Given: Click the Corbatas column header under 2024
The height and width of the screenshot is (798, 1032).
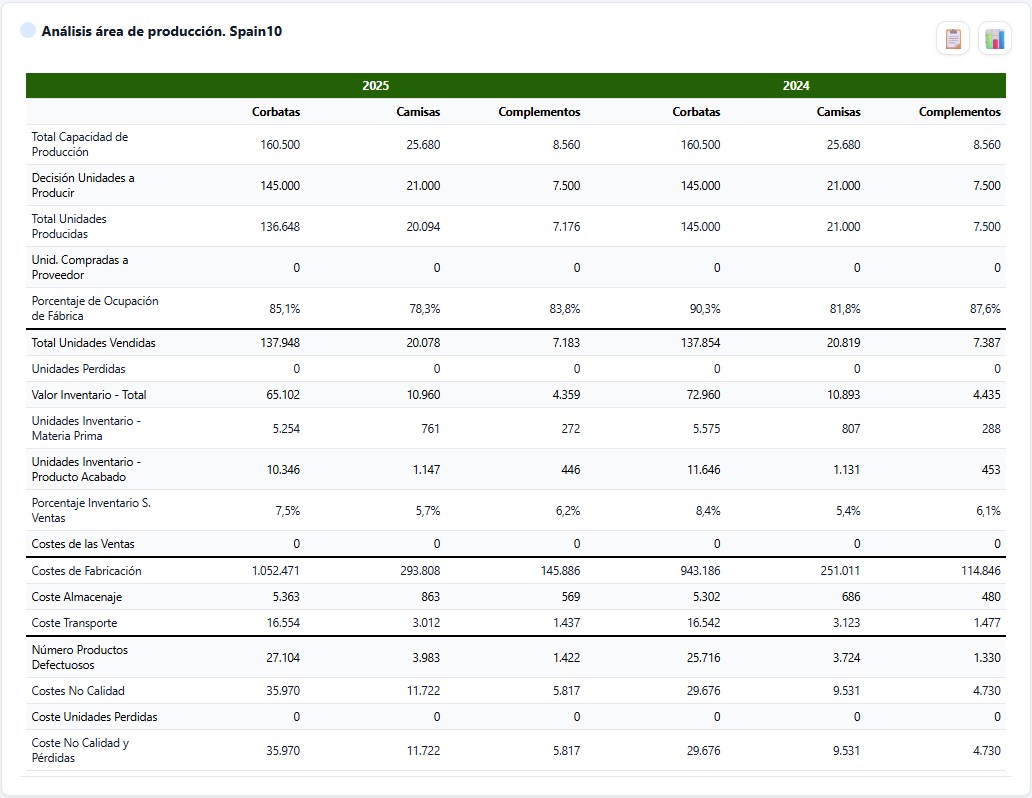Looking at the screenshot, I should click(x=696, y=112).
